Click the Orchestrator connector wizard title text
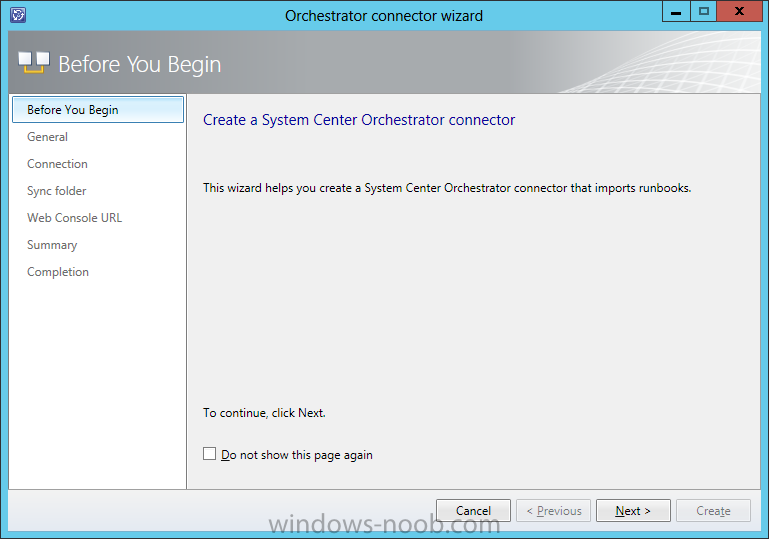Screen dimensions: 769x539 coord(384,16)
